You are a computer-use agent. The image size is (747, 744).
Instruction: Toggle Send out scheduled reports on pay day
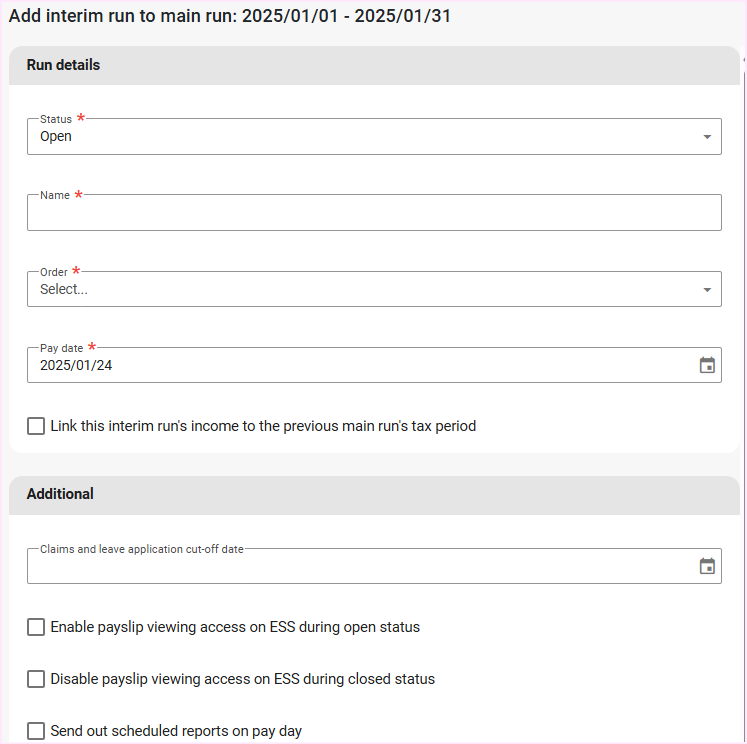tap(36, 731)
